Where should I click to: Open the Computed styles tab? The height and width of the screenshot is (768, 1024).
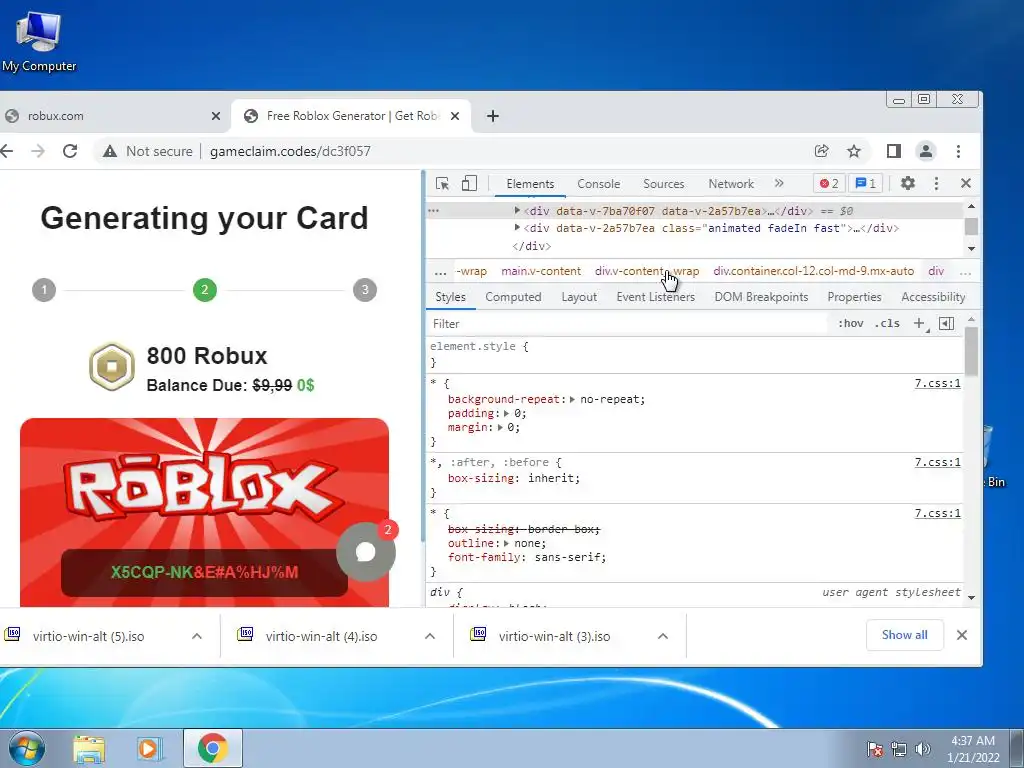pos(513,297)
